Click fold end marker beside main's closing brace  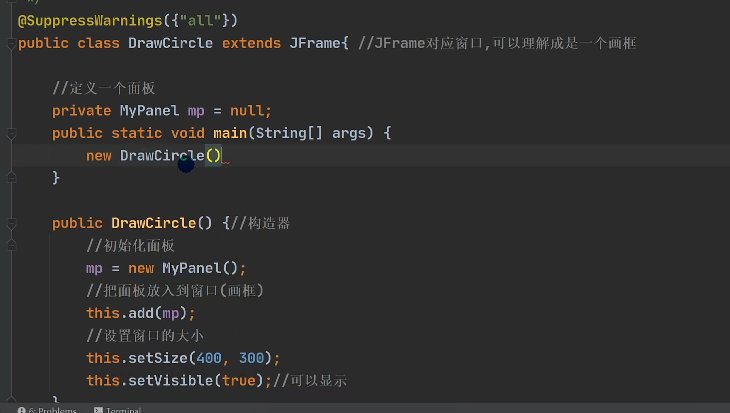tap(11, 178)
